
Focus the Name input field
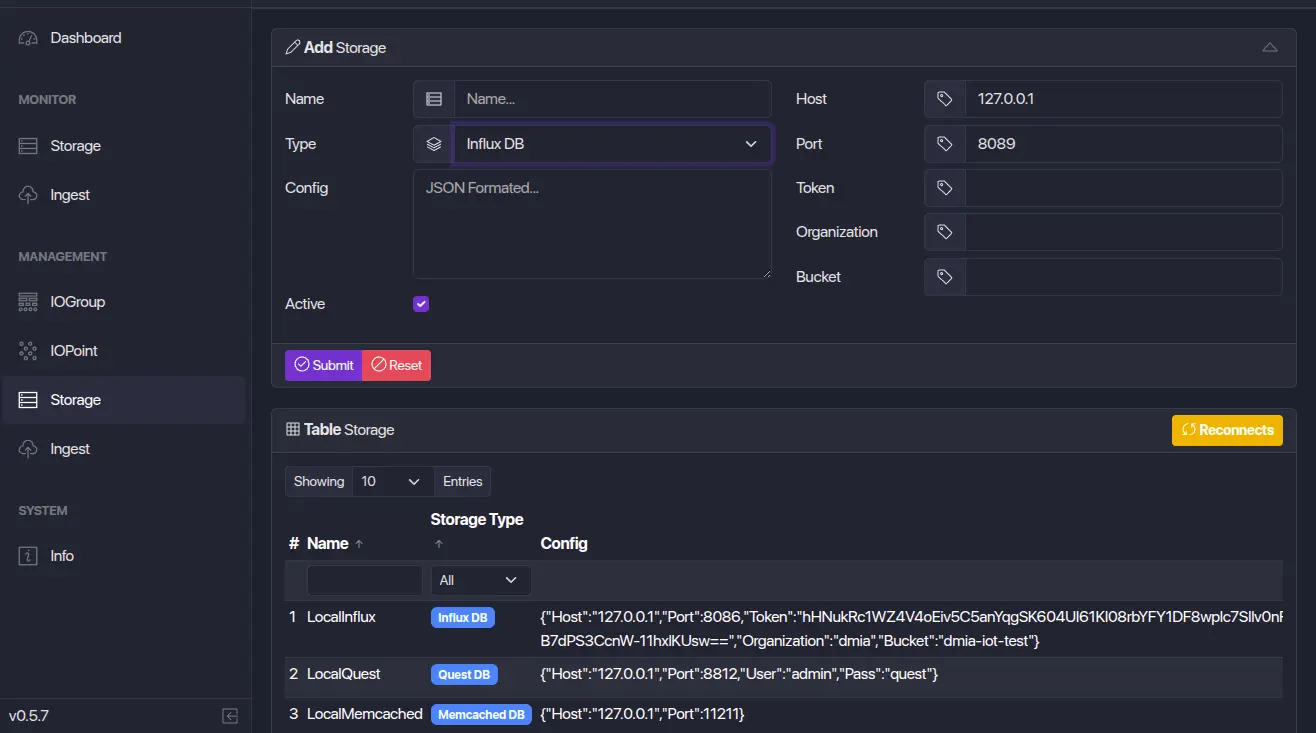pos(613,99)
